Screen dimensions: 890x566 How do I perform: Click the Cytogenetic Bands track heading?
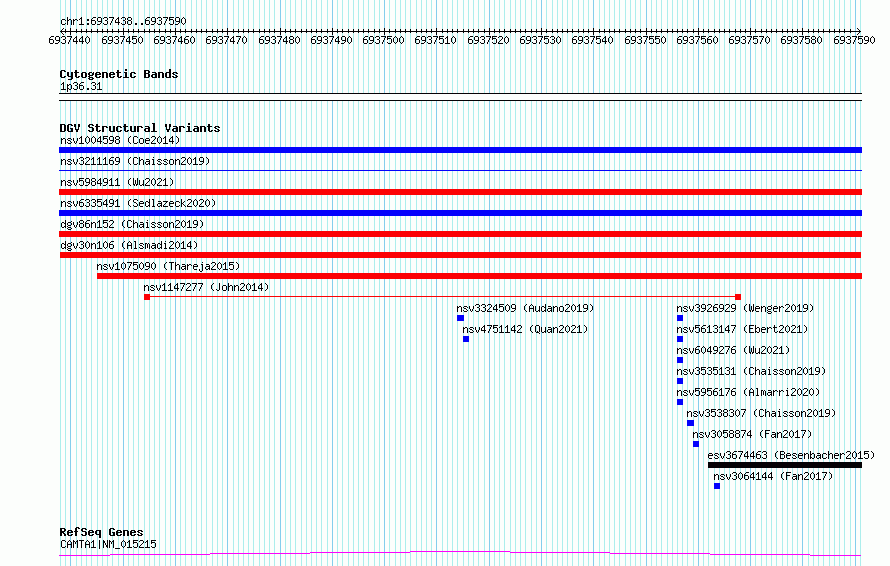pos(119,74)
